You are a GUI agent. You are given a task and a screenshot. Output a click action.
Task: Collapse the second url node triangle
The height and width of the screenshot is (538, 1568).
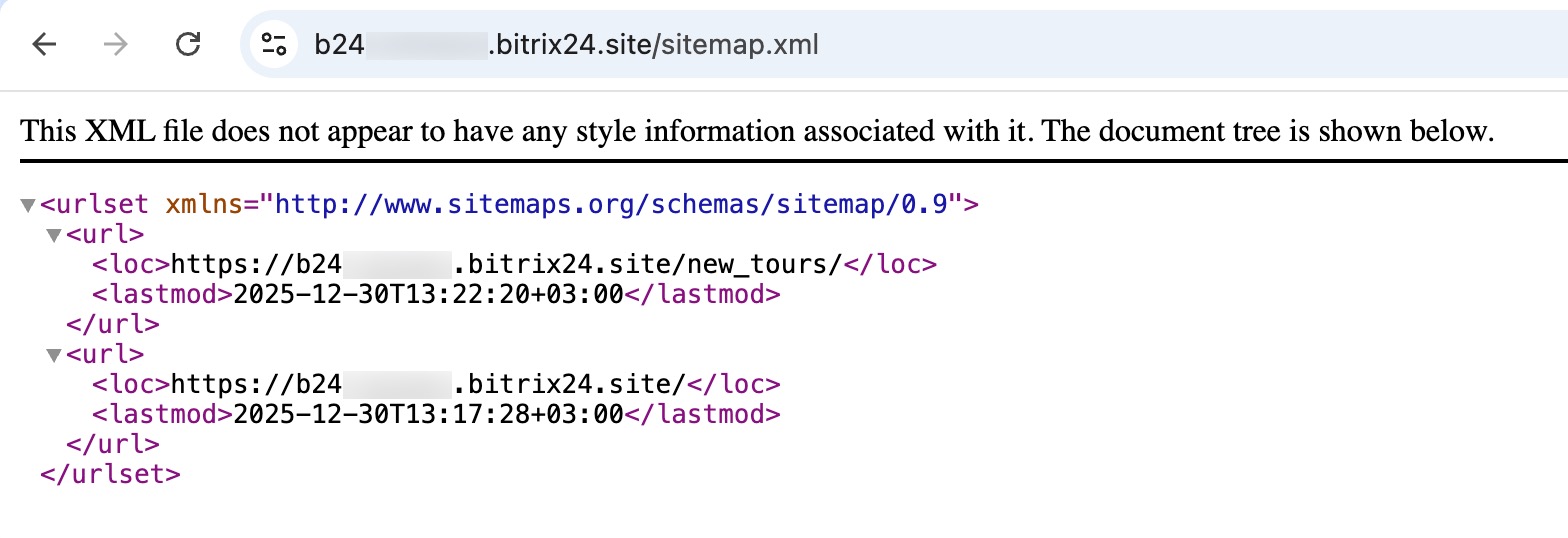(x=54, y=355)
